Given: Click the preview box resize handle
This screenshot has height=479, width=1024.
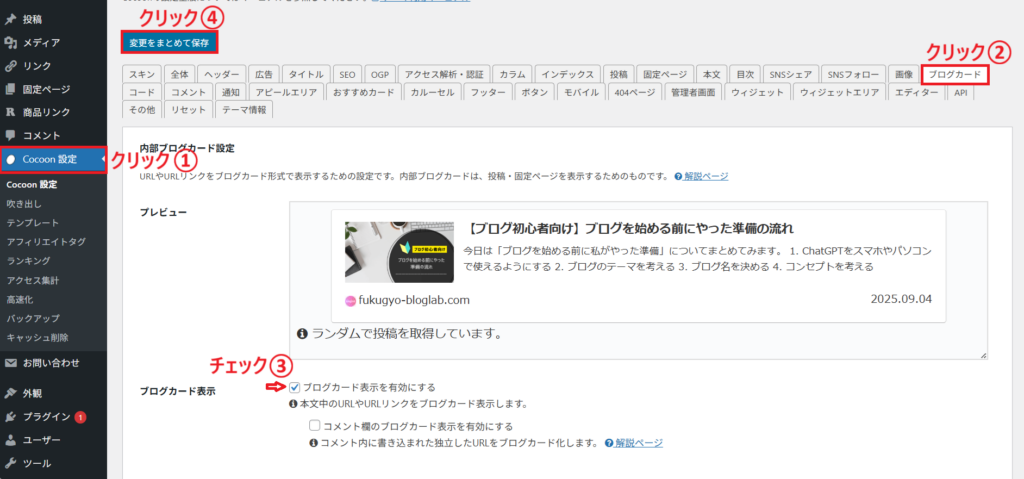Looking at the screenshot, I should click(983, 354).
